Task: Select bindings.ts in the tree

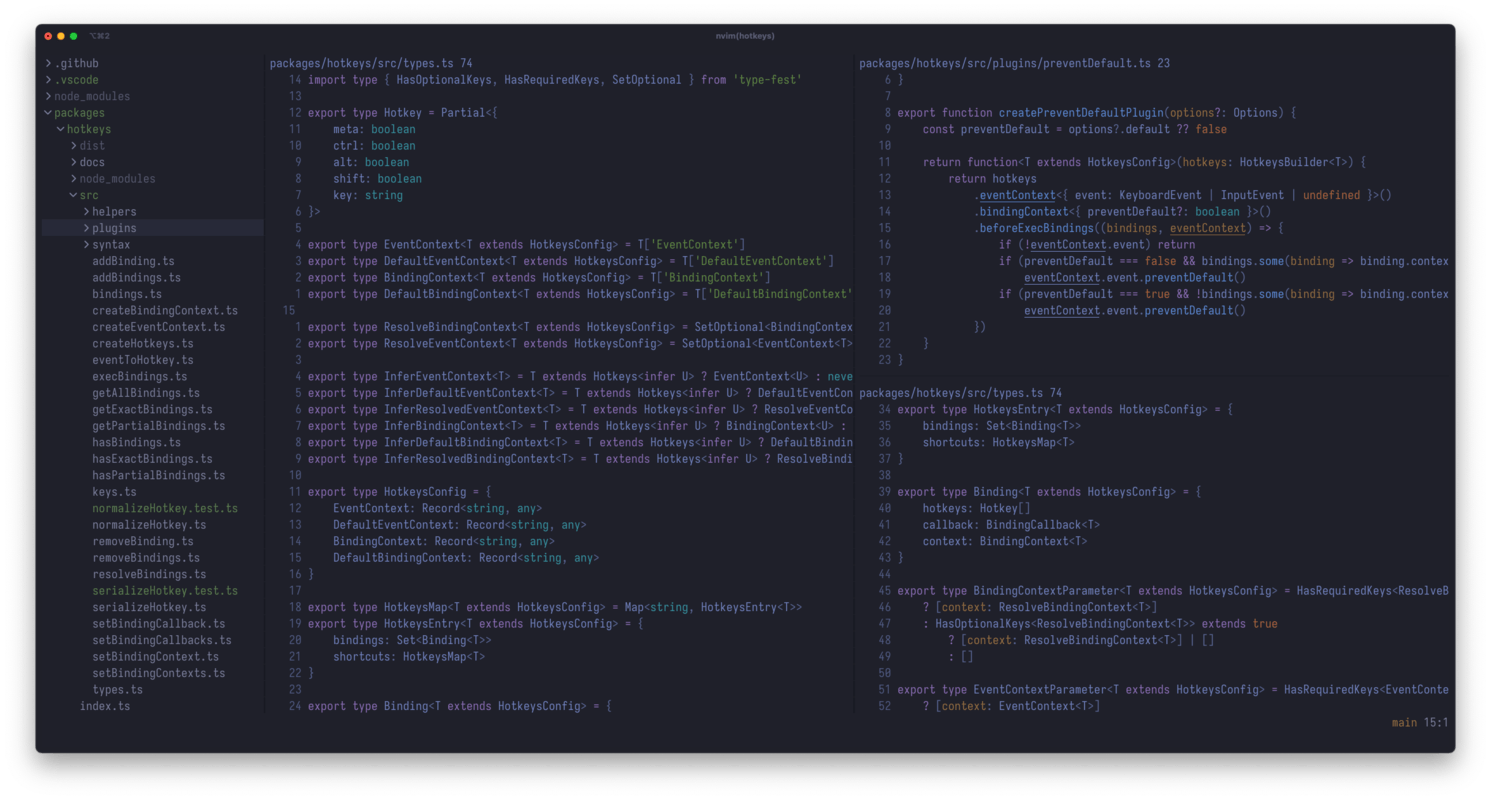Action: tap(127, 294)
